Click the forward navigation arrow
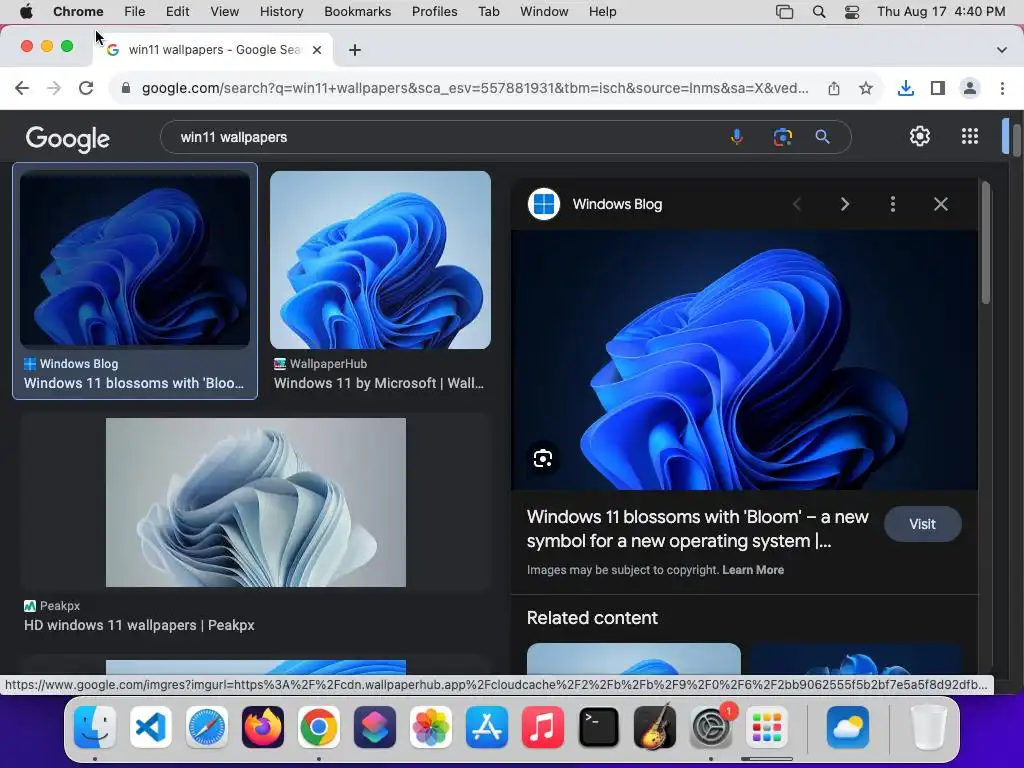Image resolution: width=1024 pixels, height=768 pixels. coord(54,88)
